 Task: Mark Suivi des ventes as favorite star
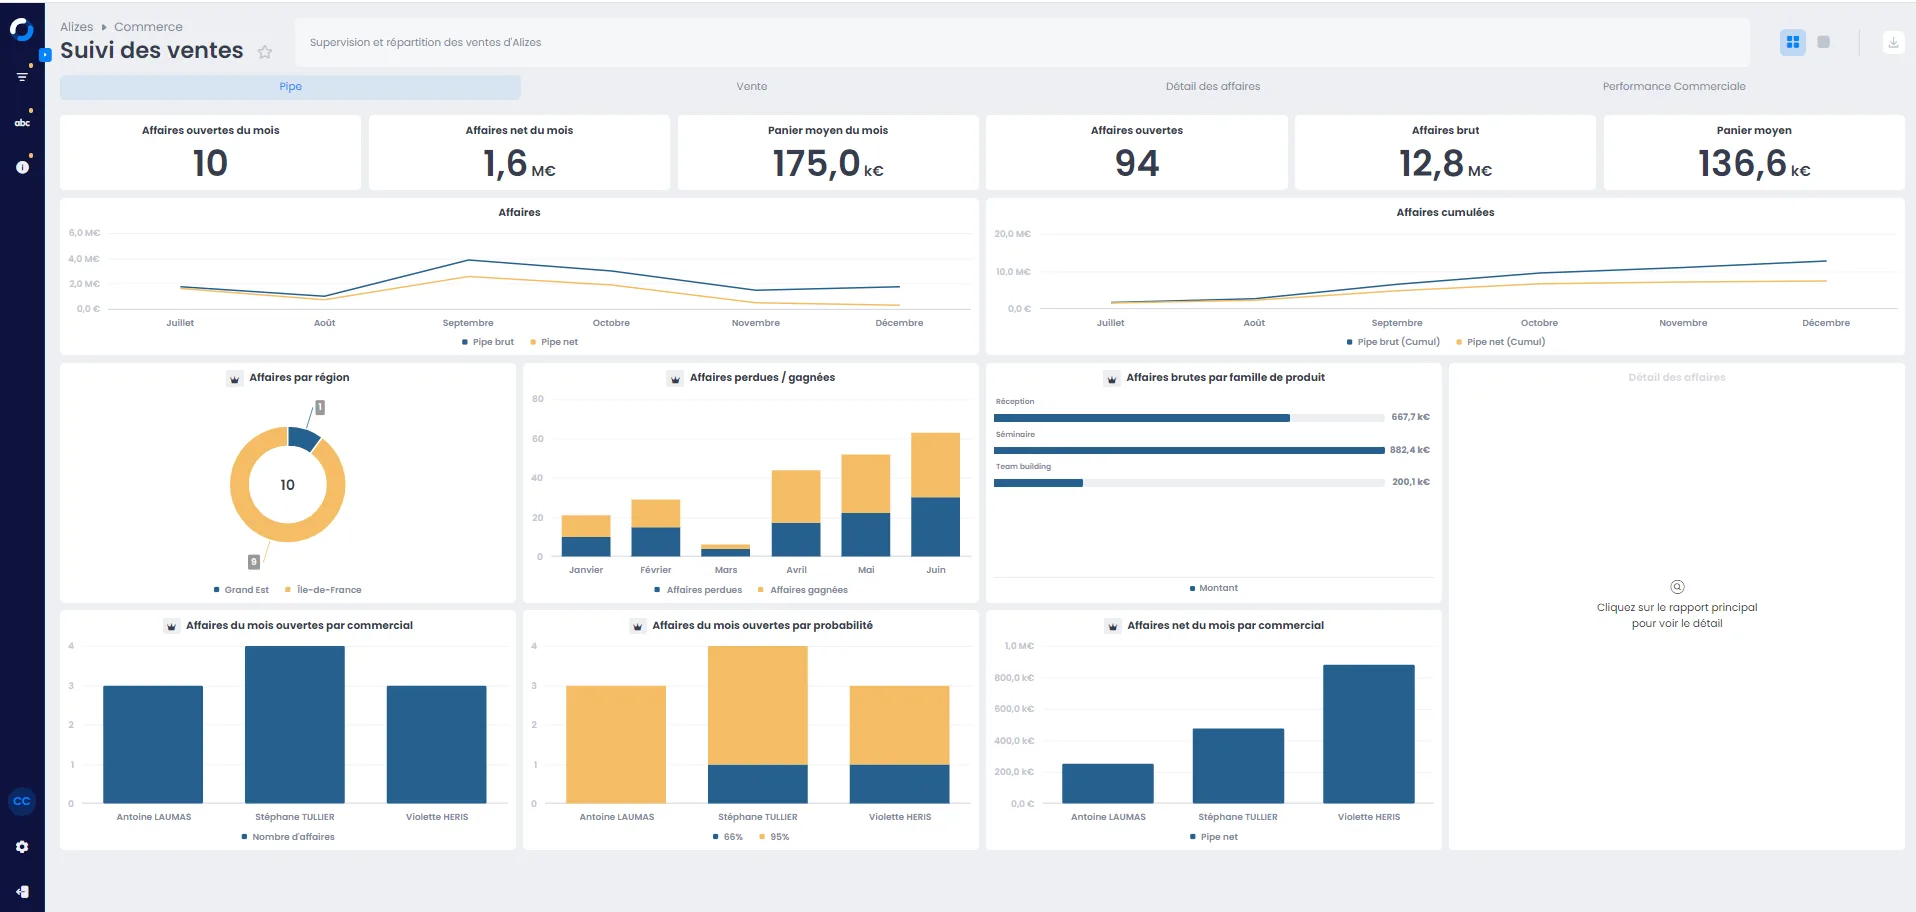pyautogui.click(x=265, y=52)
